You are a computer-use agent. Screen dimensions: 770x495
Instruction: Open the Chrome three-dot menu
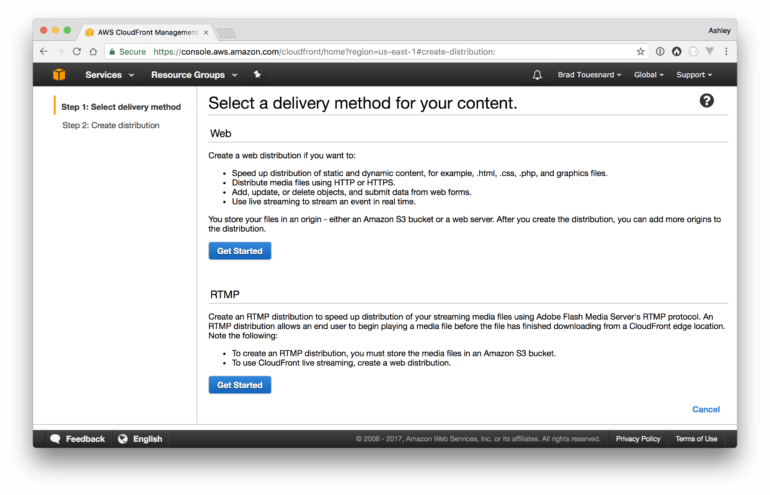(726, 52)
